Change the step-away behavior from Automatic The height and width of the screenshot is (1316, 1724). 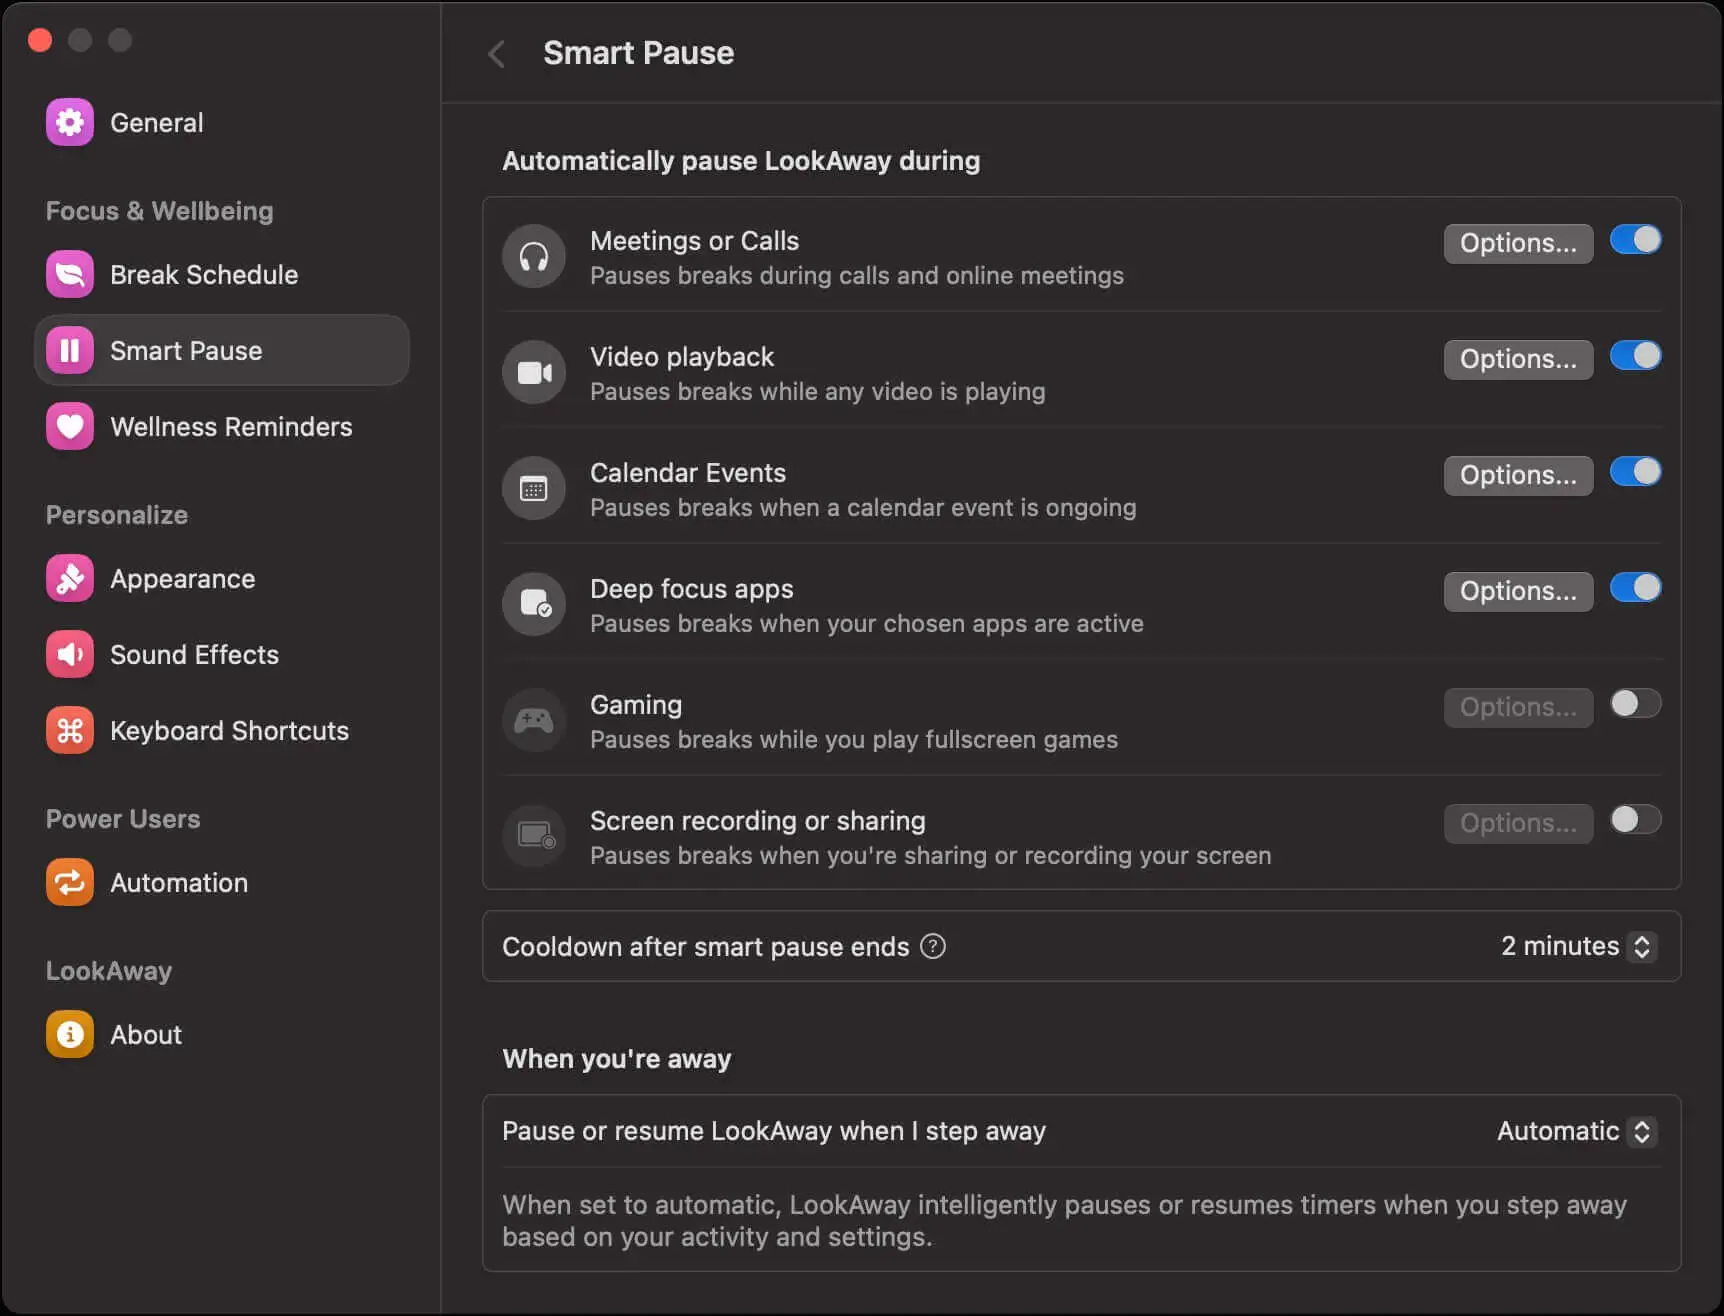[1576, 1131]
